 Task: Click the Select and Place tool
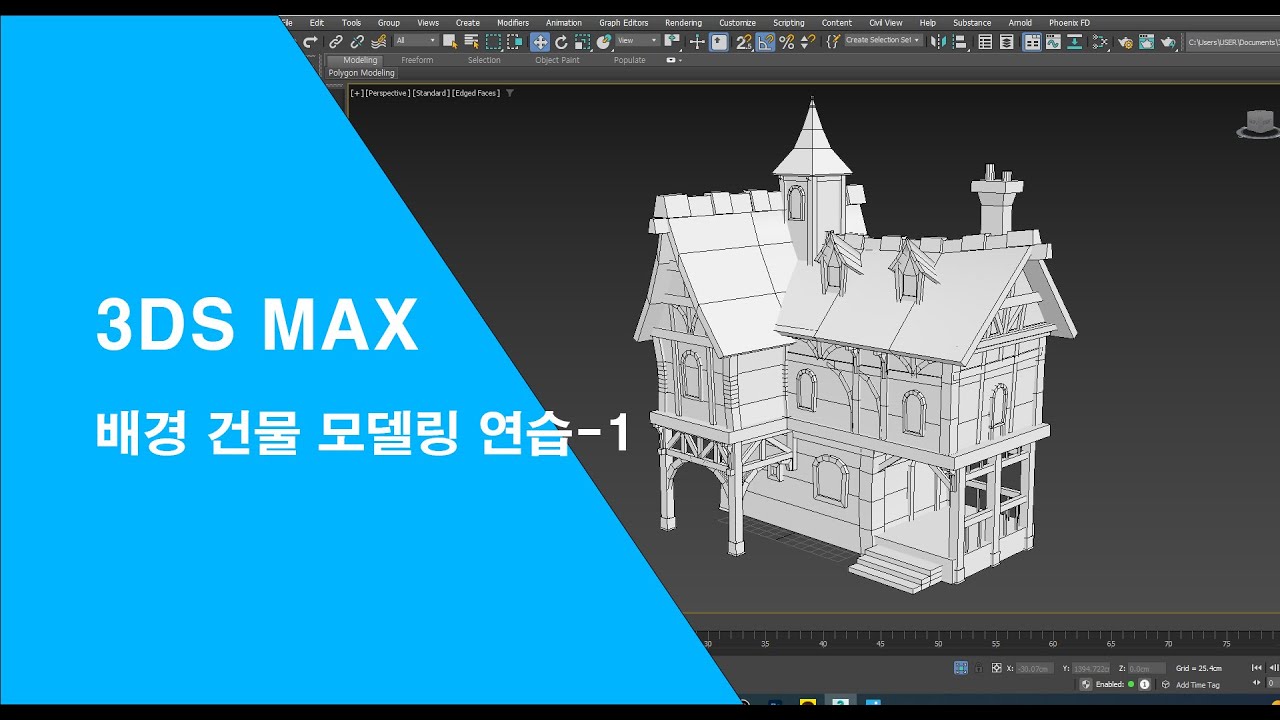coord(604,42)
